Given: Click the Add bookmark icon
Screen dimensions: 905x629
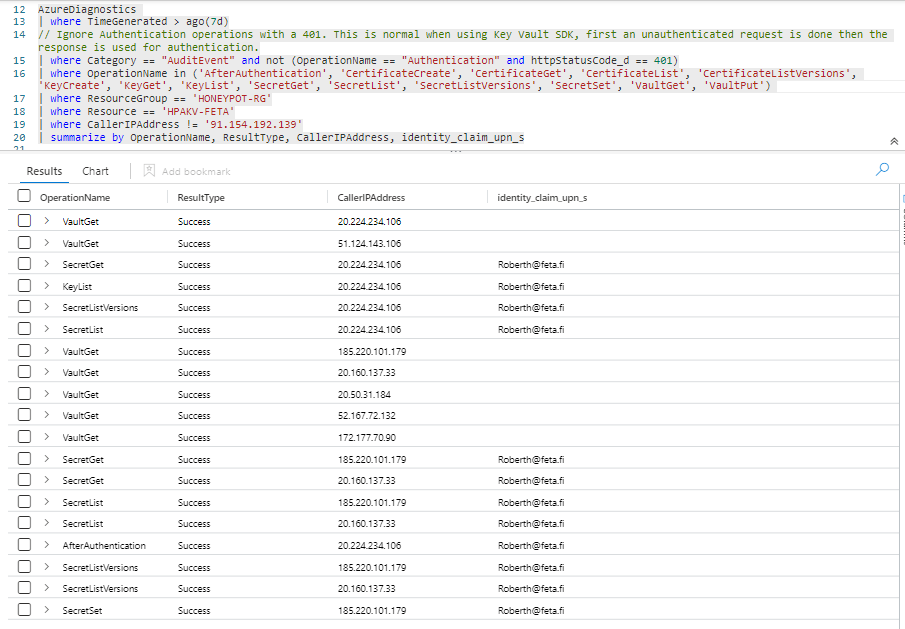Looking at the screenshot, I should tap(149, 172).
